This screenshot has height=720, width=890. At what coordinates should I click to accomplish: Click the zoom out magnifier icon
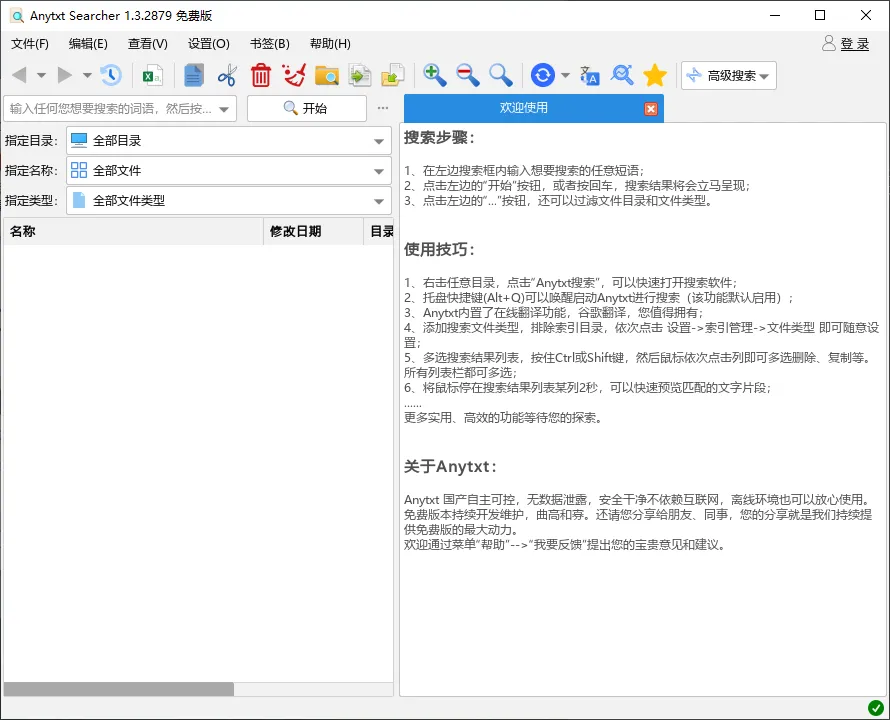[x=468, y=75]
